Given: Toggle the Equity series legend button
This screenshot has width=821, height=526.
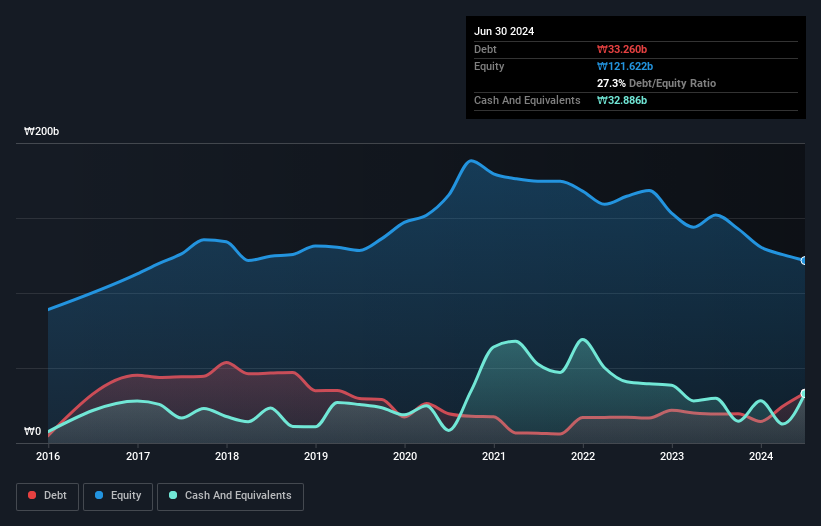Looking at the screenshot, I should (x=118, y=496).
